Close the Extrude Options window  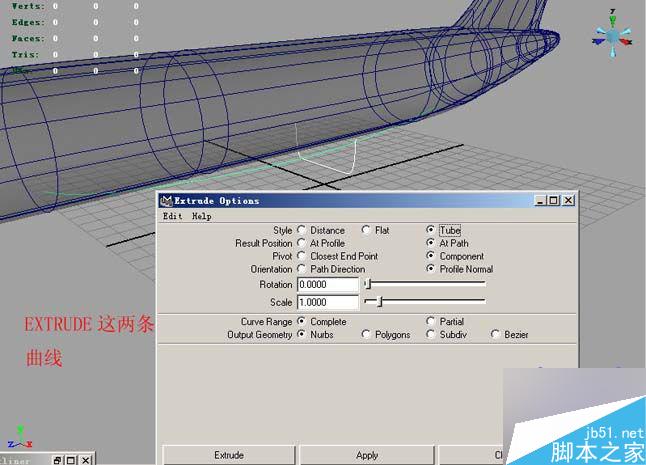569,201
